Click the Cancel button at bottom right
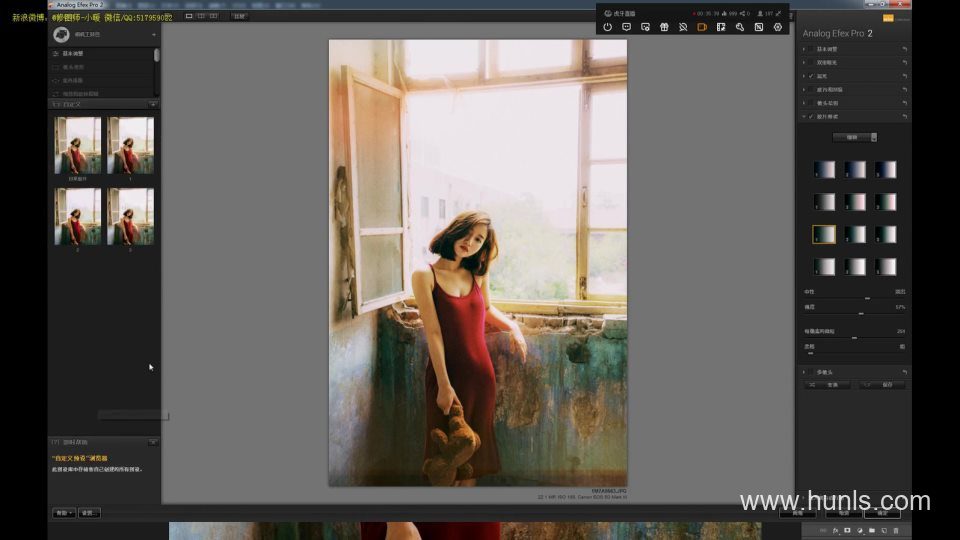This screenshot has height=540, width=960. coord(844,513)
